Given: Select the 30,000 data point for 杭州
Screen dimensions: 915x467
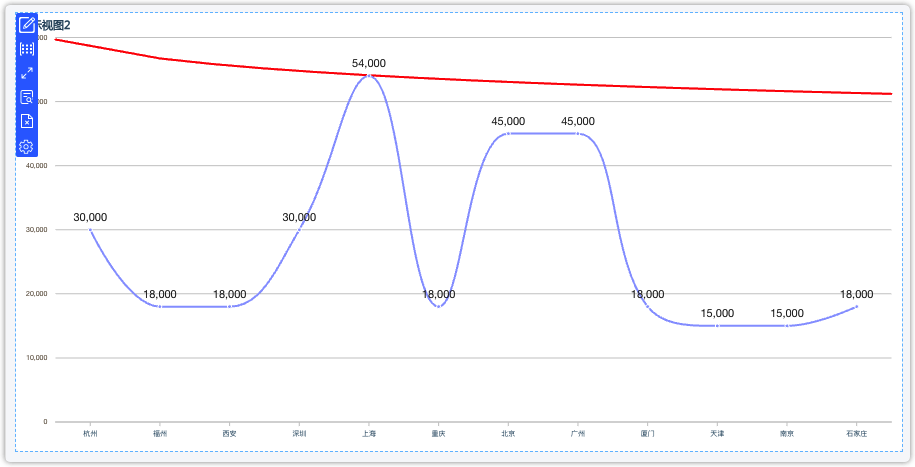Looking at the screenshot, I should click(90, 230).
